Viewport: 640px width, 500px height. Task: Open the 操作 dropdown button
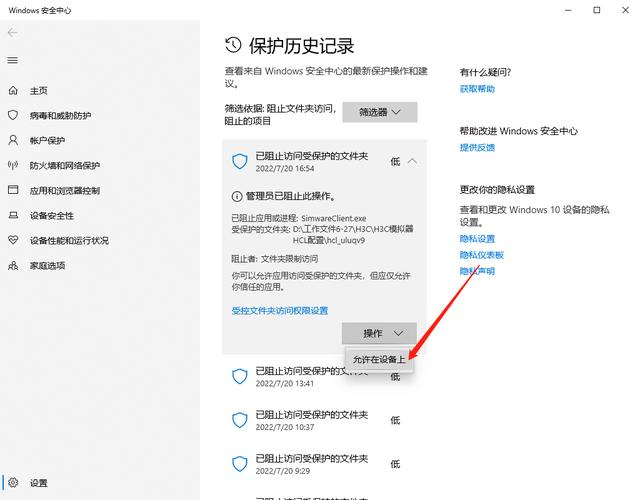379,333
